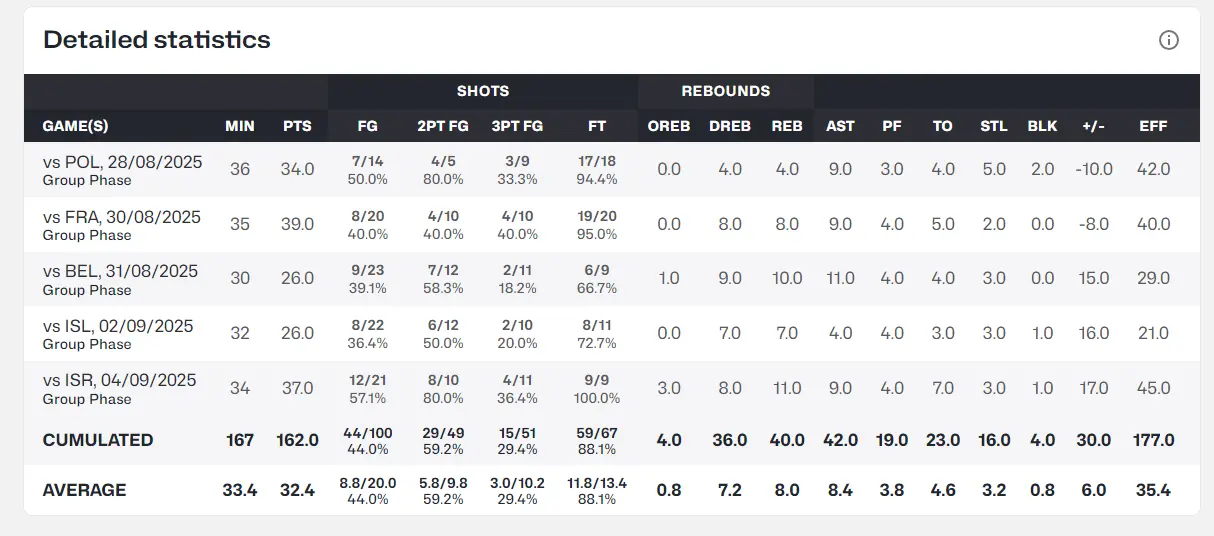Open the vs ISL, 02/09/2025 game
This screenshot has height=536, width=1214.
pyautogui.click(x=118, y=326)
